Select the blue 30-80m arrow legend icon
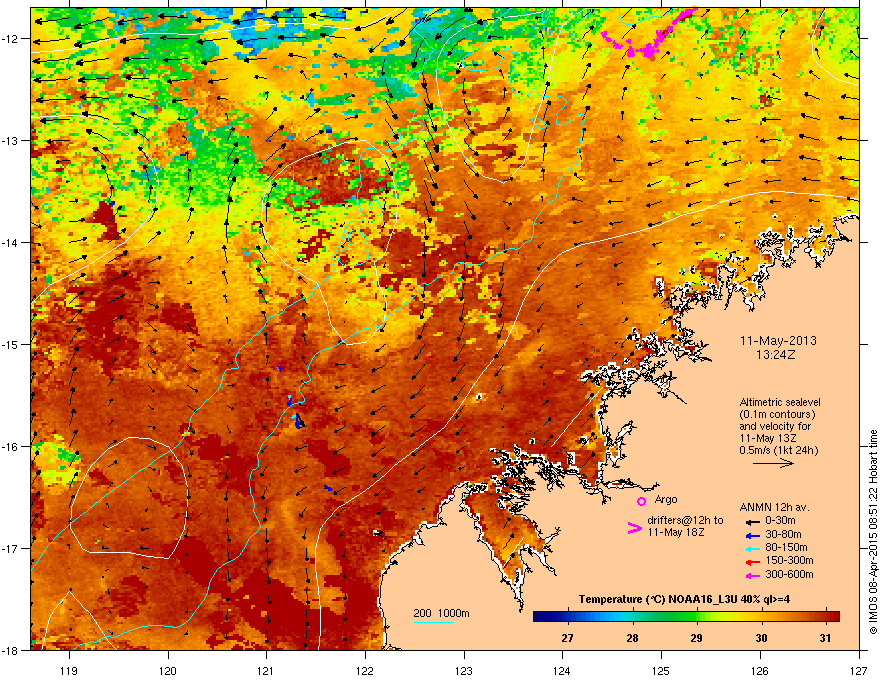The image size is (880, 680). pos(752,535)
